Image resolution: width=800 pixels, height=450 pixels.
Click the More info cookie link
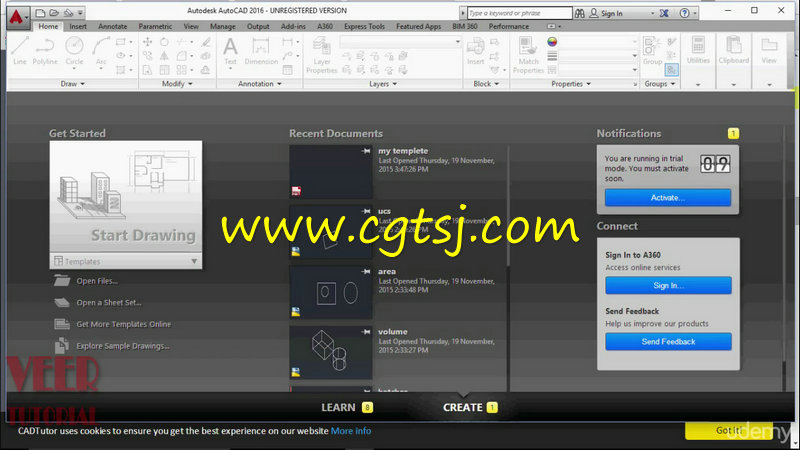click(351, 431)
